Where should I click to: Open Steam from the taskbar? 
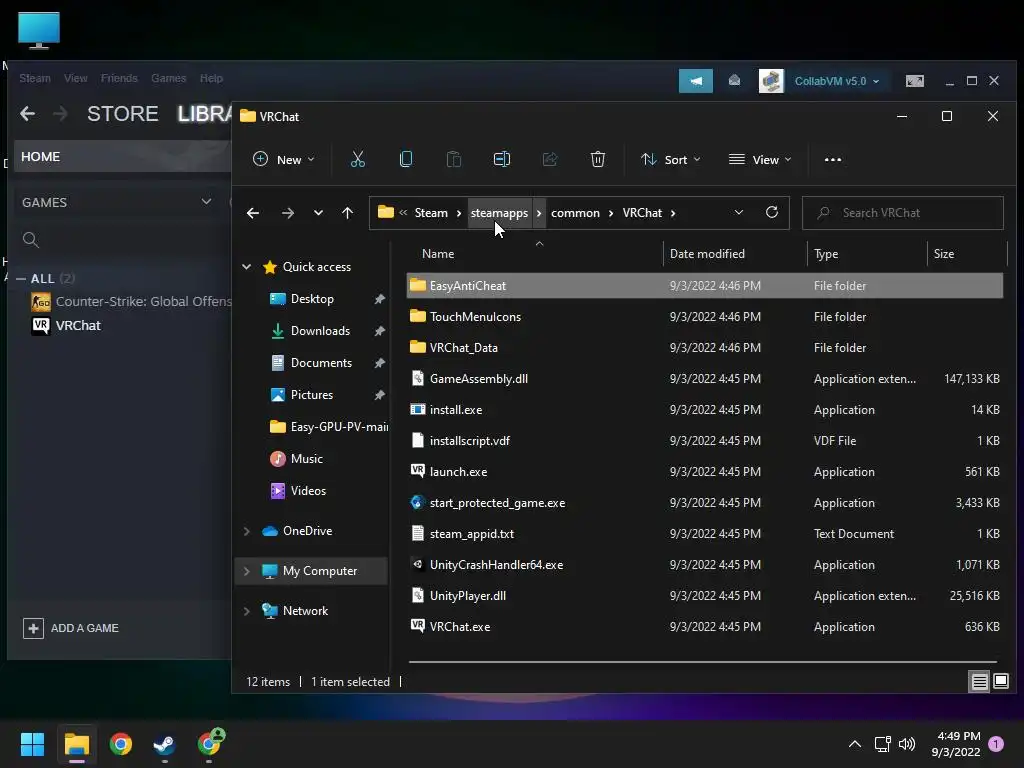(x=164, y=744)
